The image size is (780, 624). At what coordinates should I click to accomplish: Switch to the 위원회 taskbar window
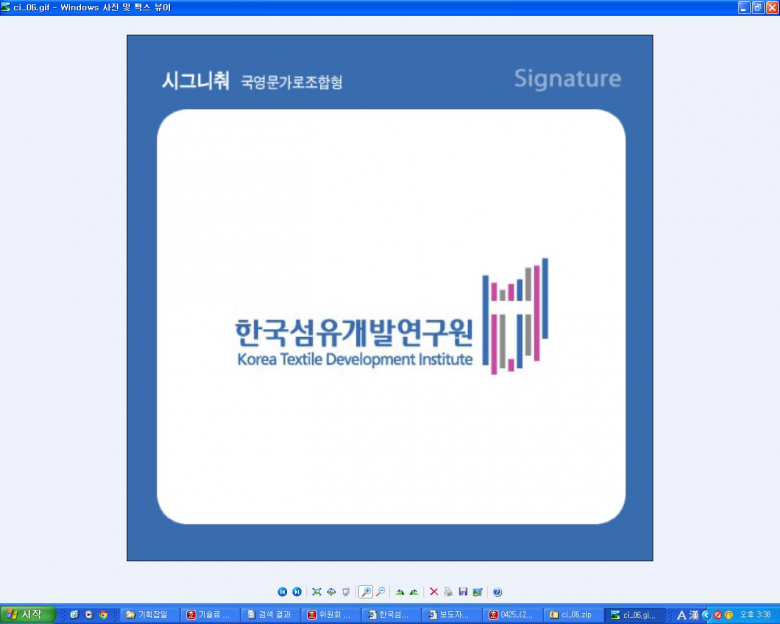(330, 615)
